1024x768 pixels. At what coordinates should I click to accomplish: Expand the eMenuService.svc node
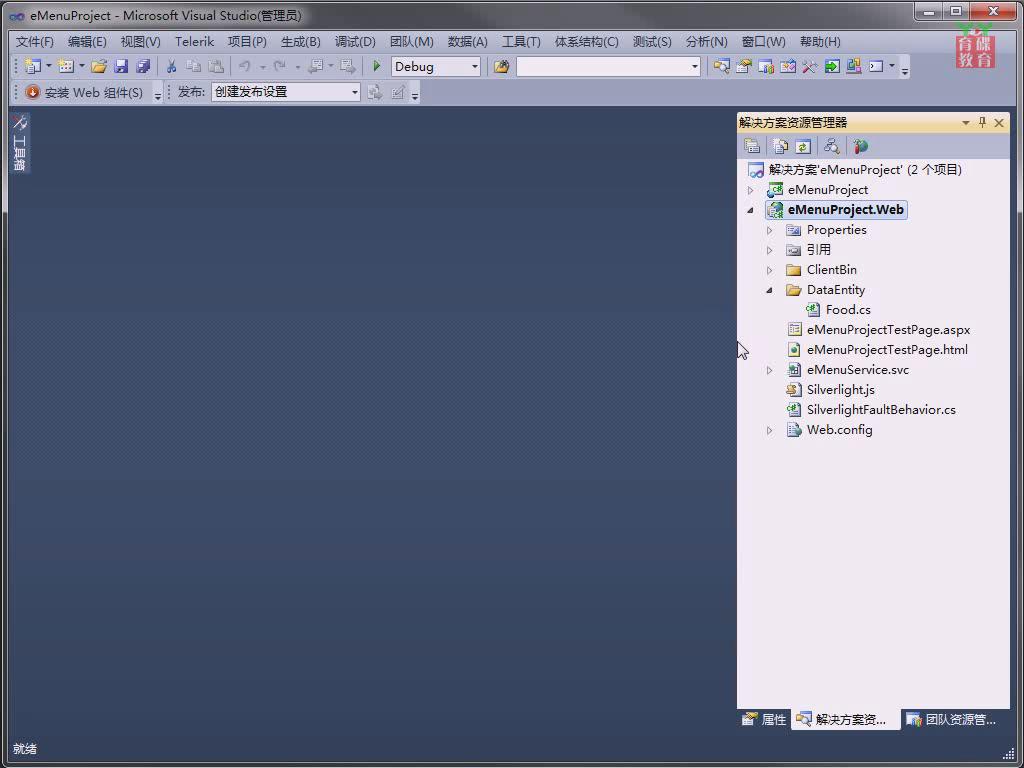[769, 370]
